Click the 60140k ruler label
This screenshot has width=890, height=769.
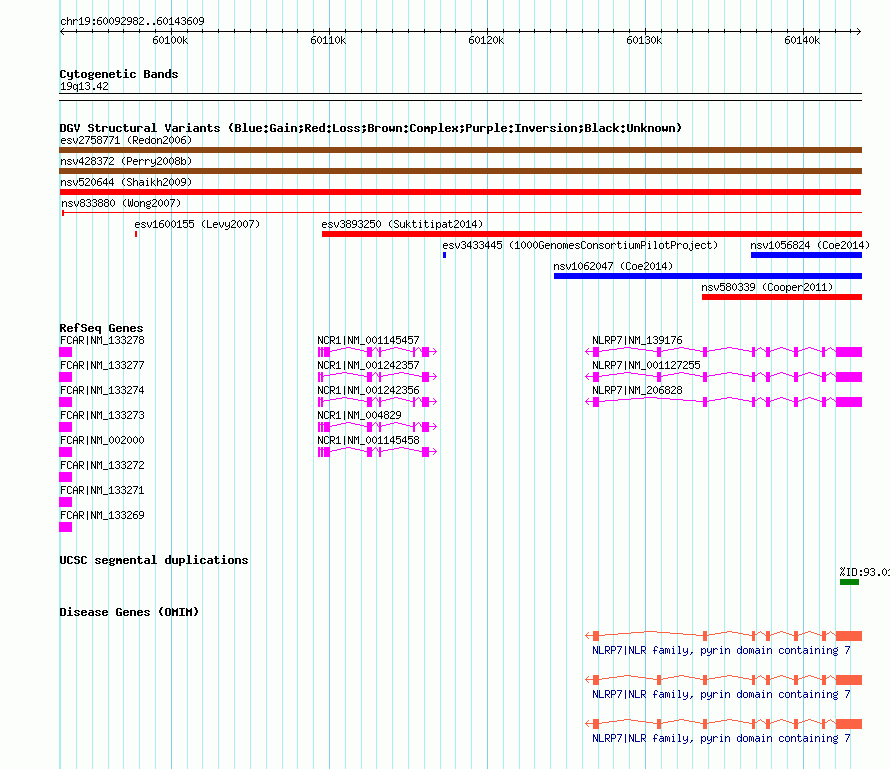point(802,40)
